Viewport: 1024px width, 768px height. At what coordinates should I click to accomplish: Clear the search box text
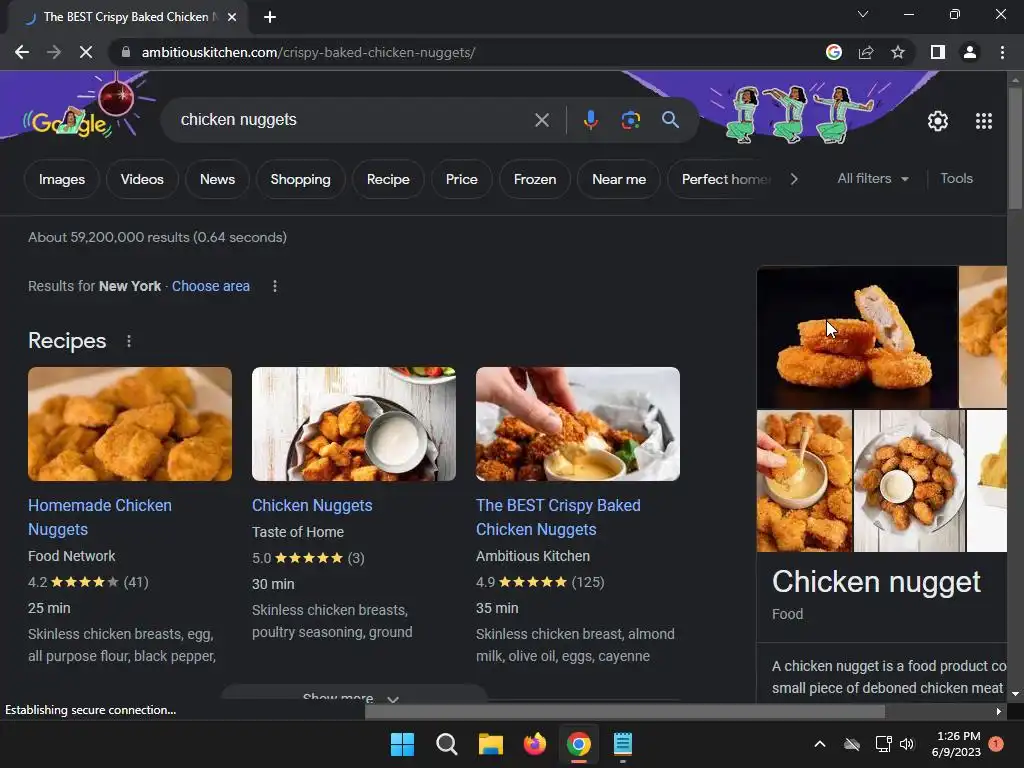(x=541, y=120)
